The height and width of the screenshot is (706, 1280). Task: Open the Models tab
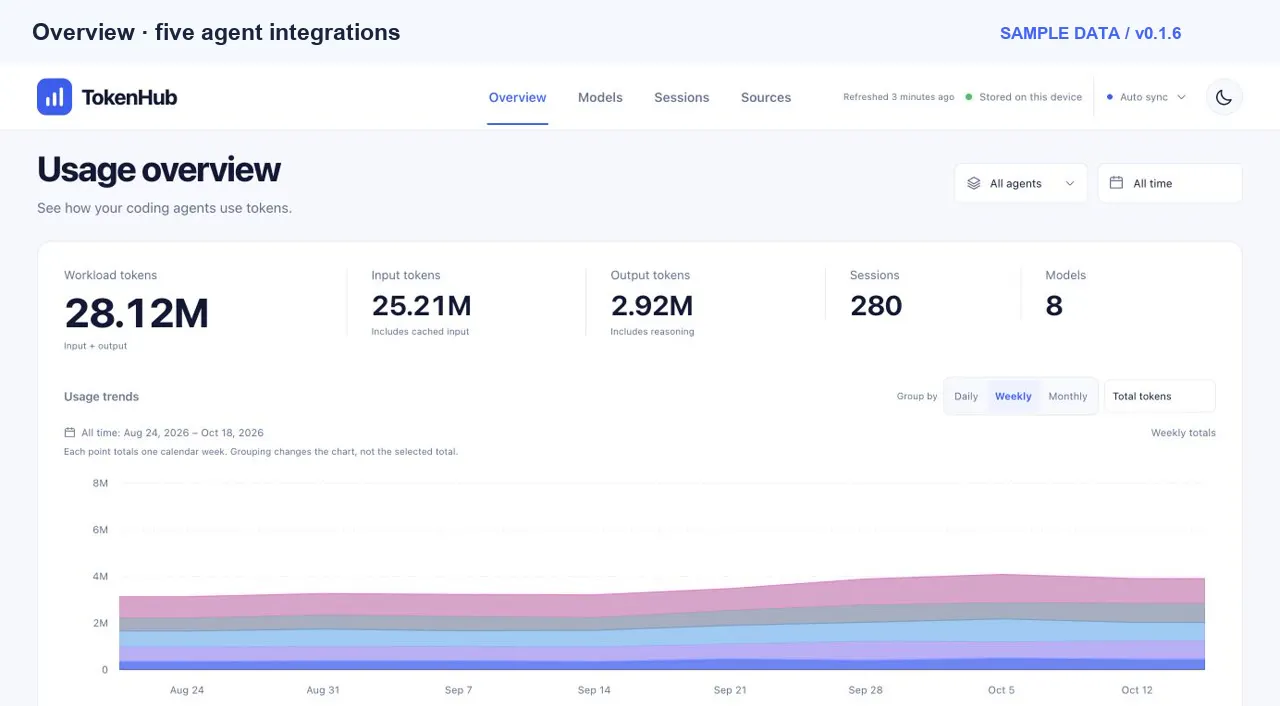point(600,97)
